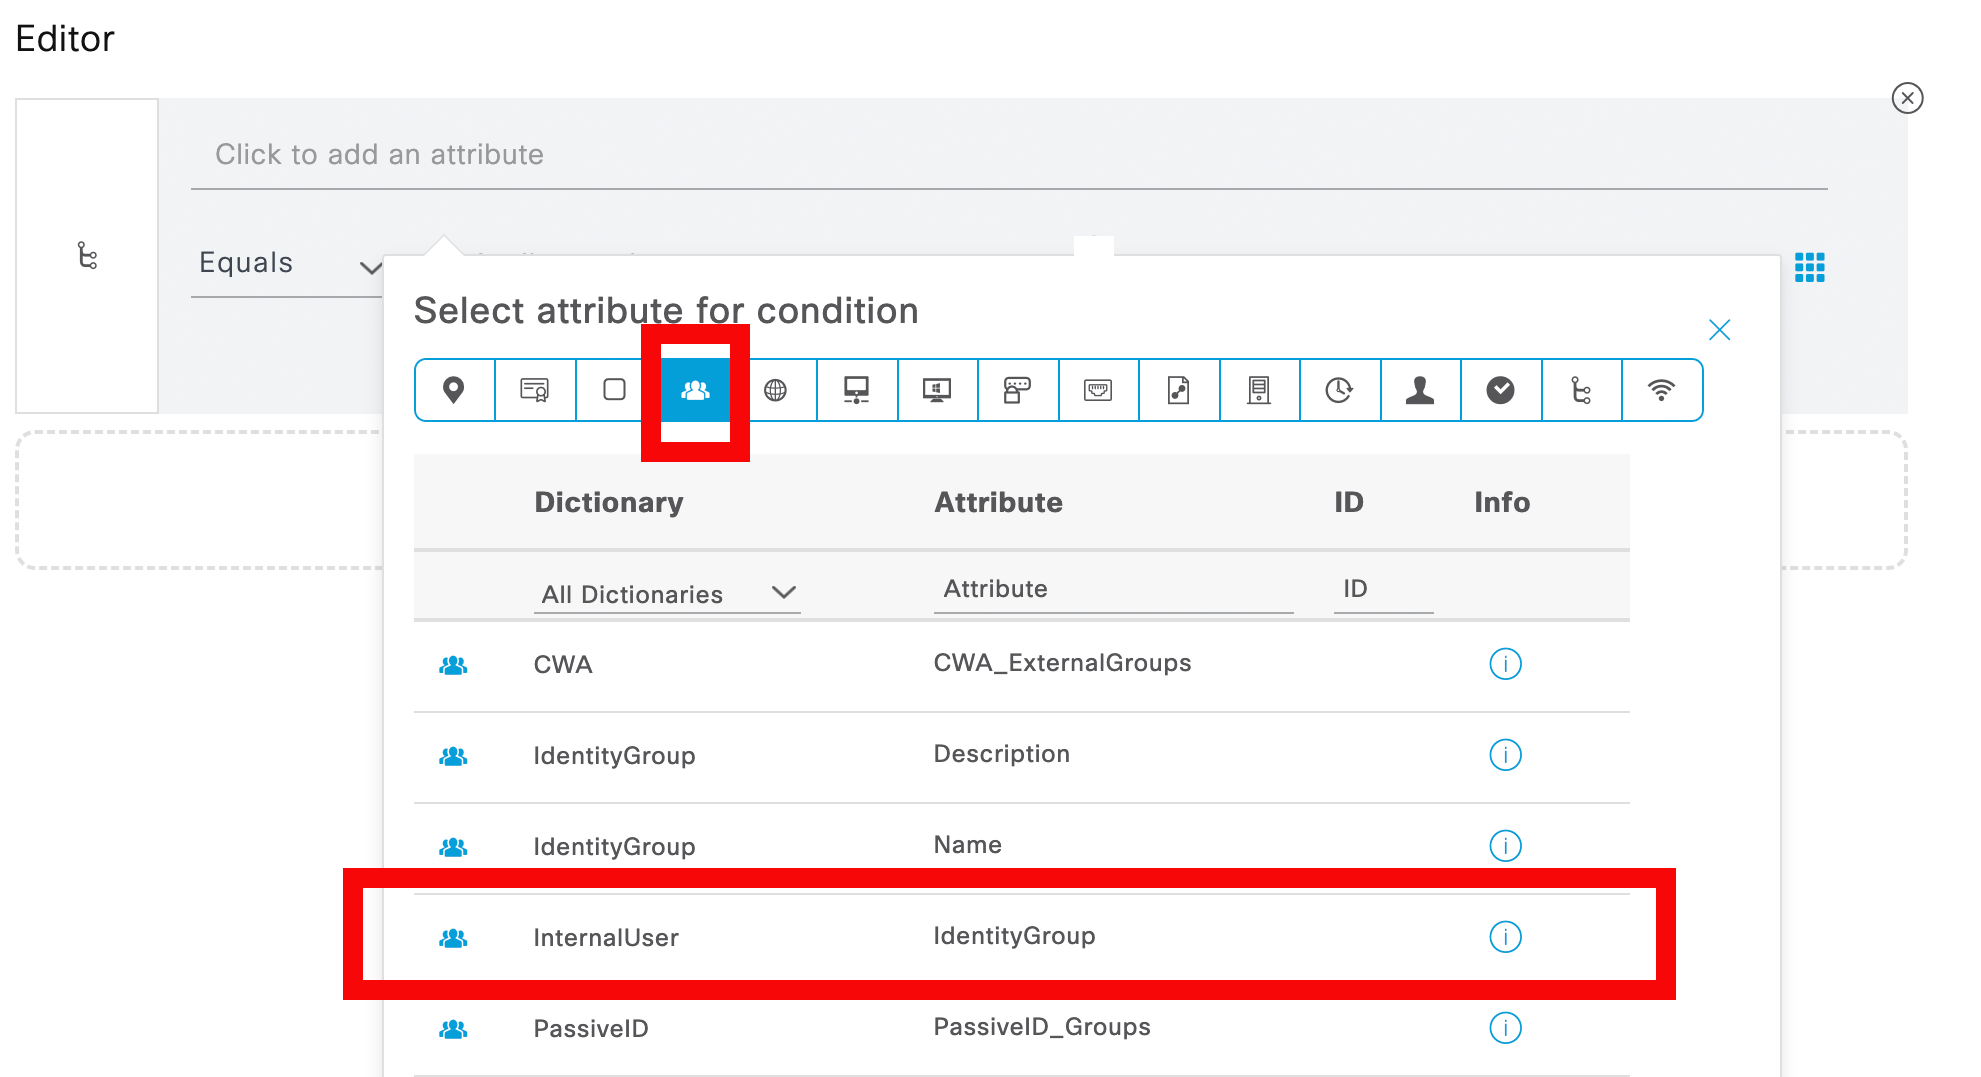Select the PassiveID_Groups attribute
Image resolution: width=1981 pixels, height=1077 pixels.
tap(1042, 1027)
